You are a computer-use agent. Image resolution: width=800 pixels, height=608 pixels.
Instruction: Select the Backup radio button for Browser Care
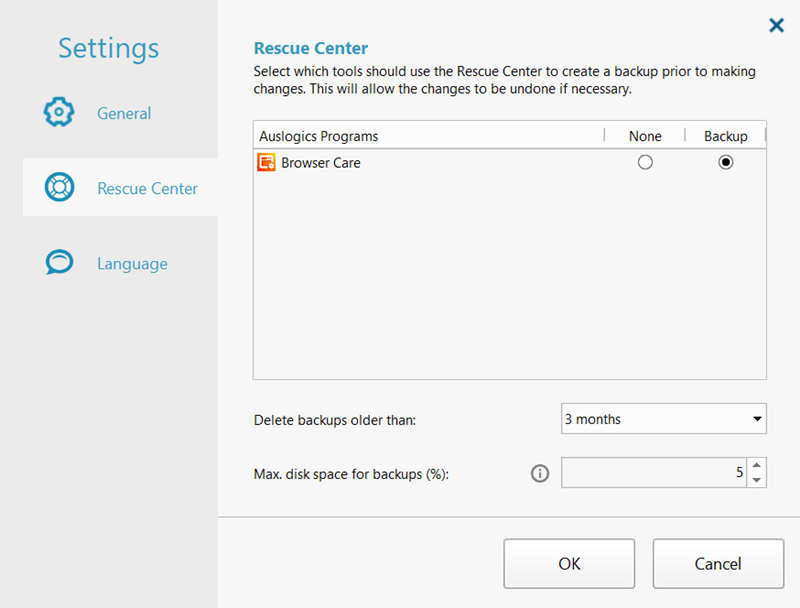725,162
